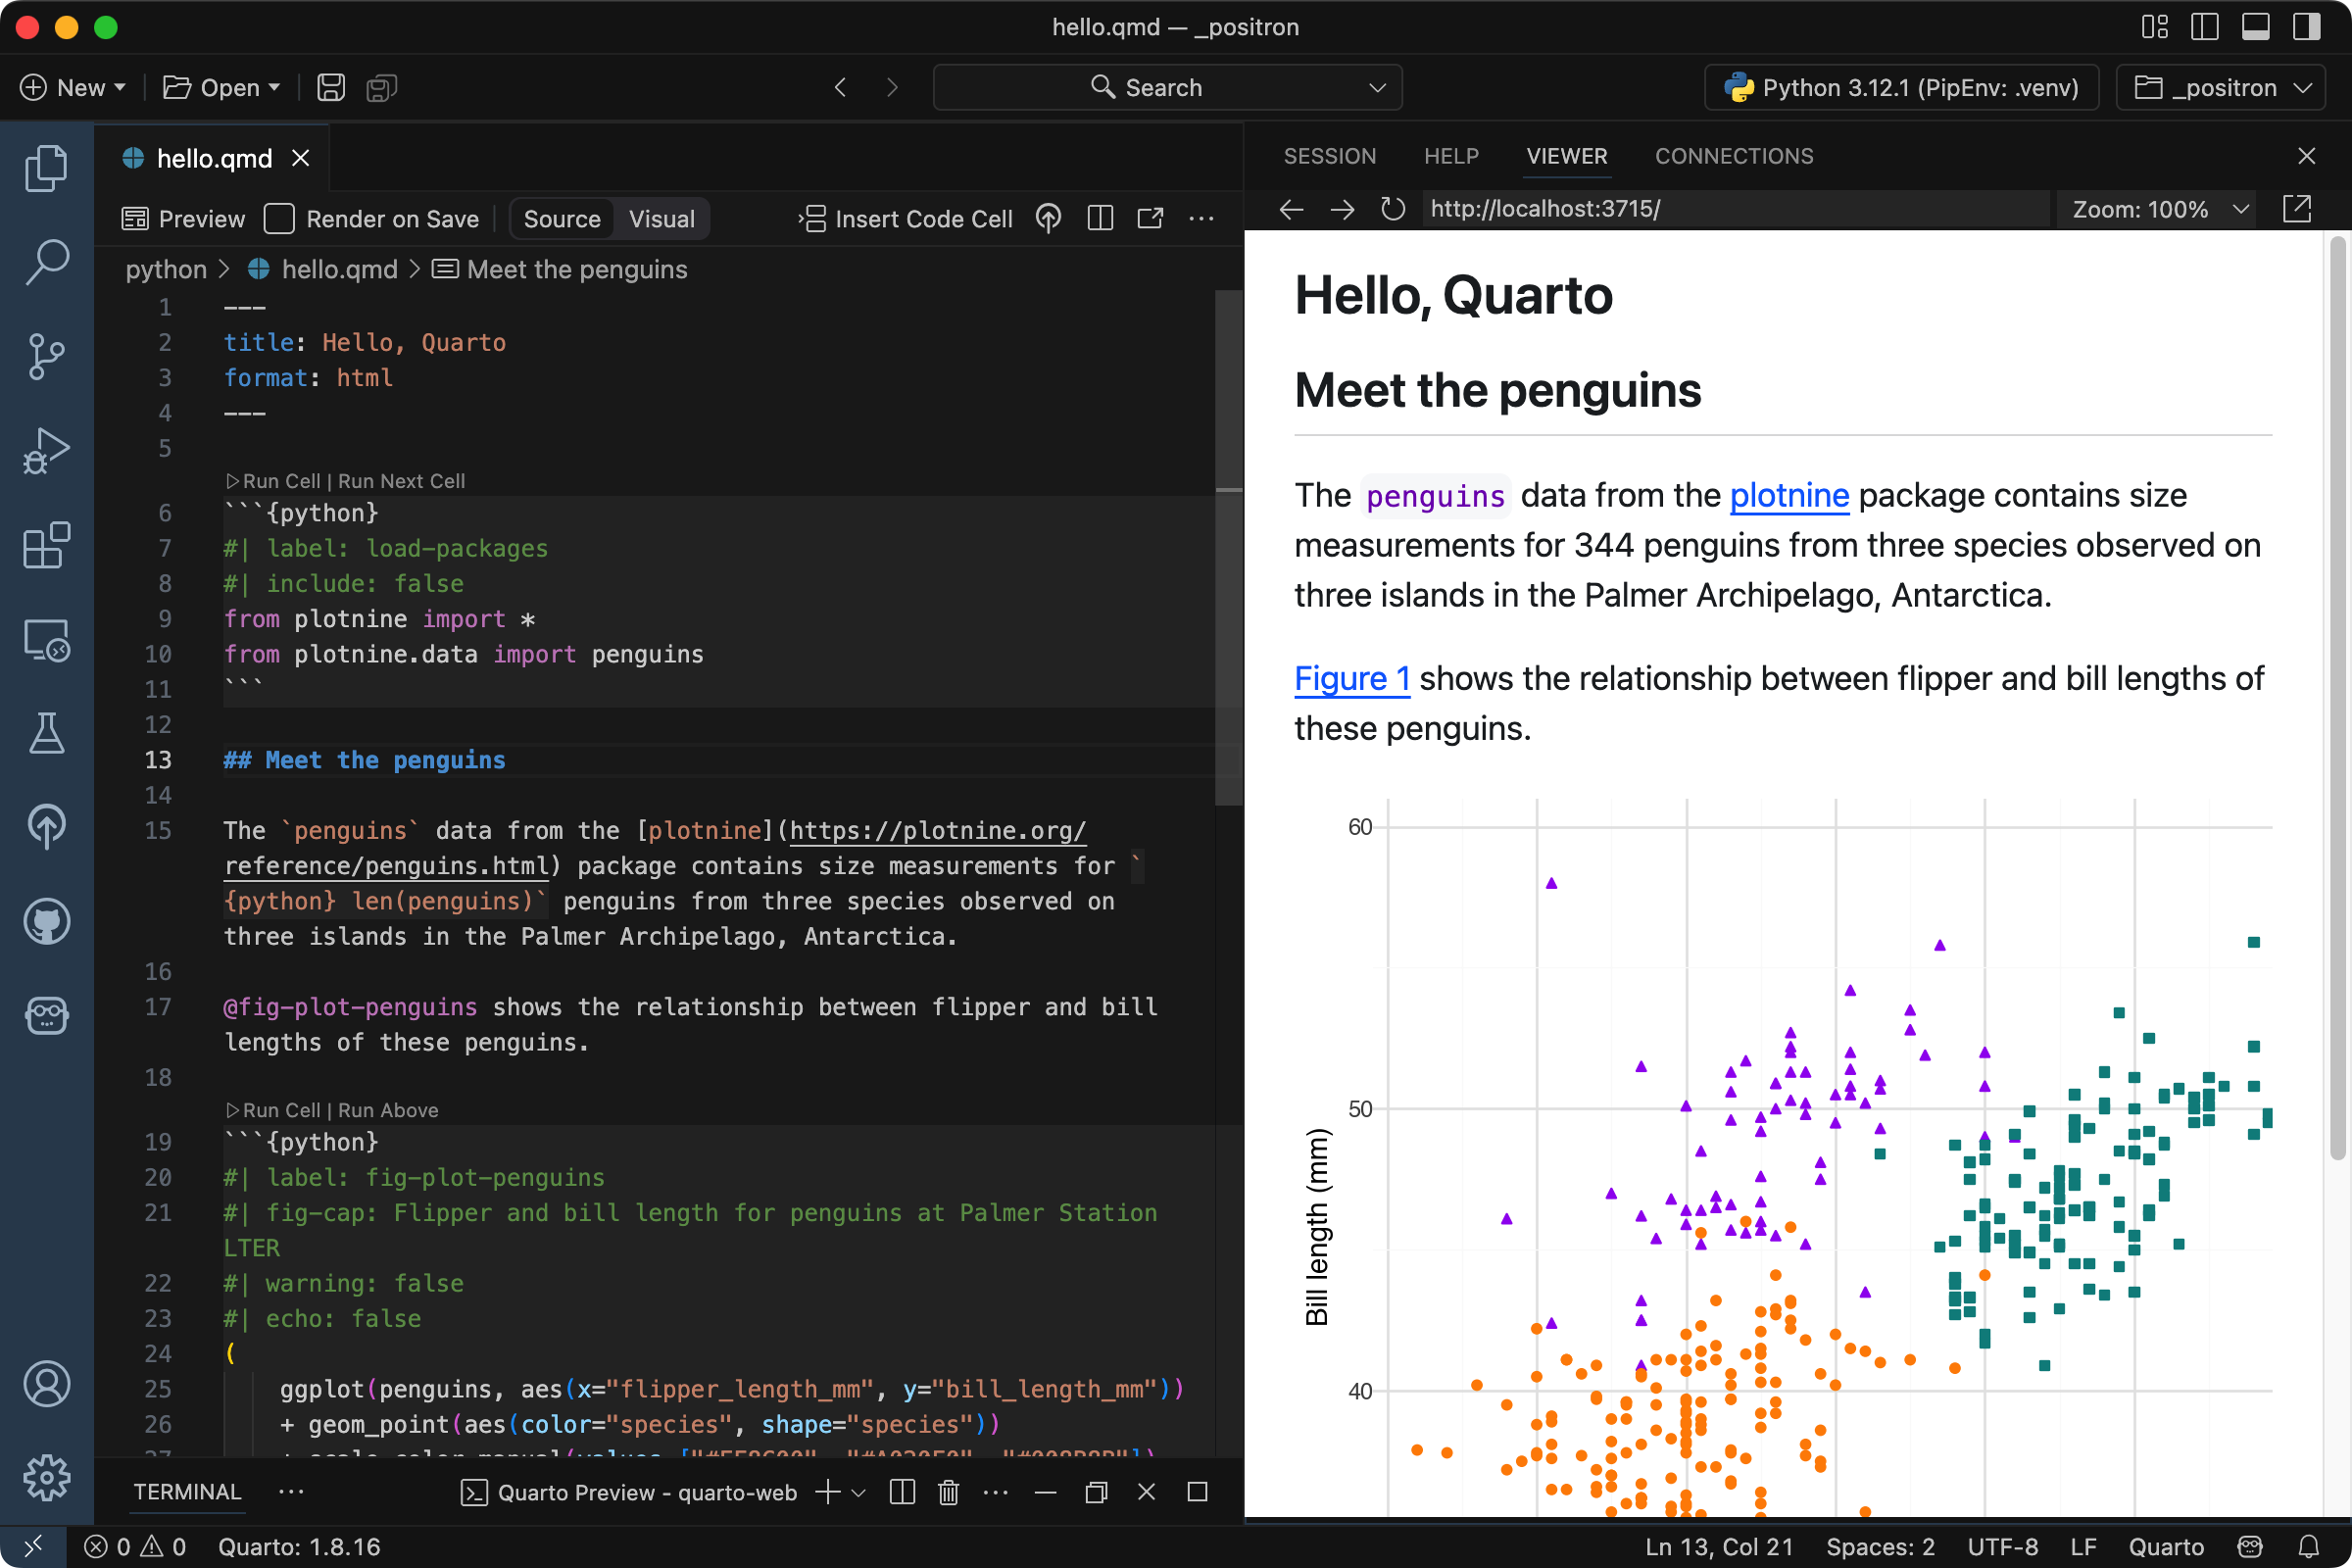This screenshot has height=1568, width=2352.
Task: Click the GitHub icon in the activity bar
Action: pos(46,922)
